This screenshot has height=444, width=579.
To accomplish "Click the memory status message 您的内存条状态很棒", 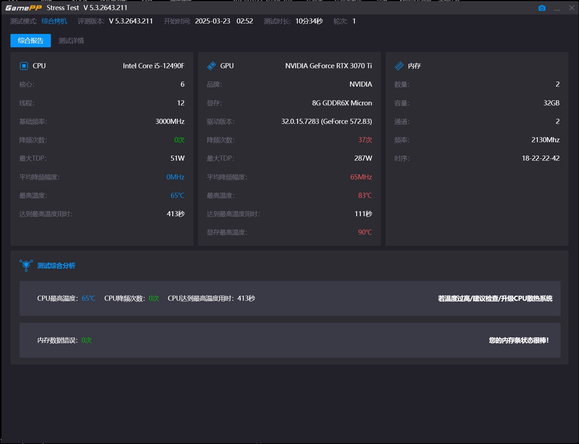I will coord(519,340).
